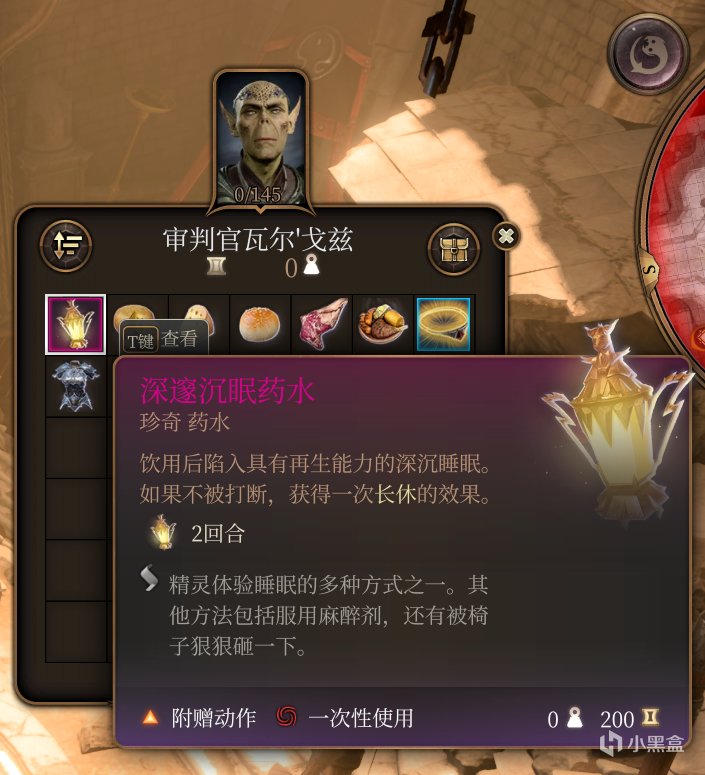
Task: Open the round button at top right
Action: click(648, 54)
